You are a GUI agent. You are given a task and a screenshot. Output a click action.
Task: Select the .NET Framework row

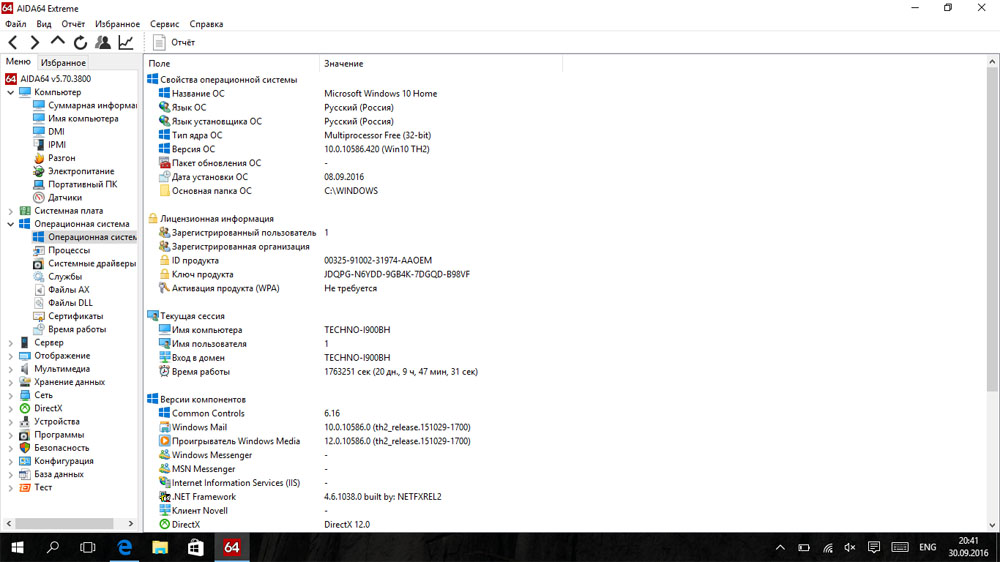pos(300,497)
